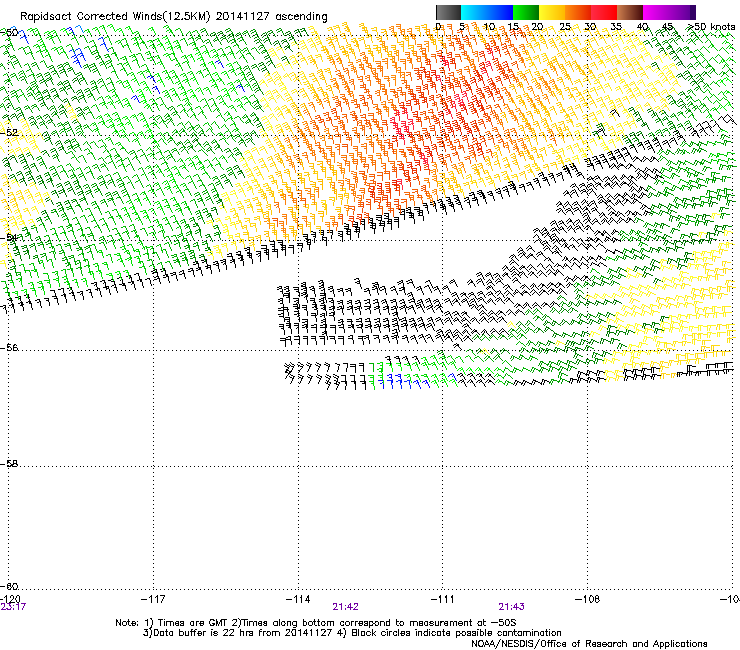740x650 pixels.
Task: Click the legend scale value '25'
Action: tap(565, 26)
